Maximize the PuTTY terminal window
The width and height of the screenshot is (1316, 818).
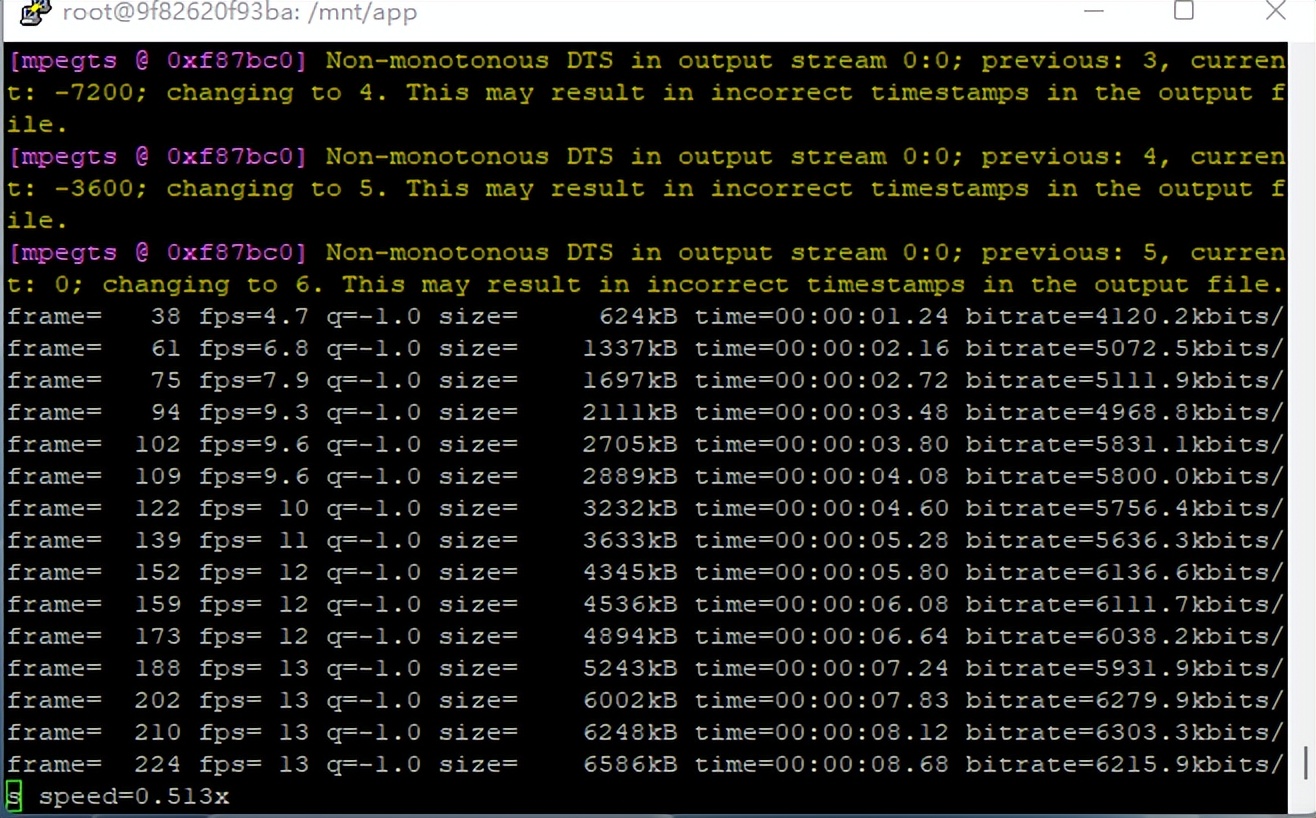(1184, 11)
